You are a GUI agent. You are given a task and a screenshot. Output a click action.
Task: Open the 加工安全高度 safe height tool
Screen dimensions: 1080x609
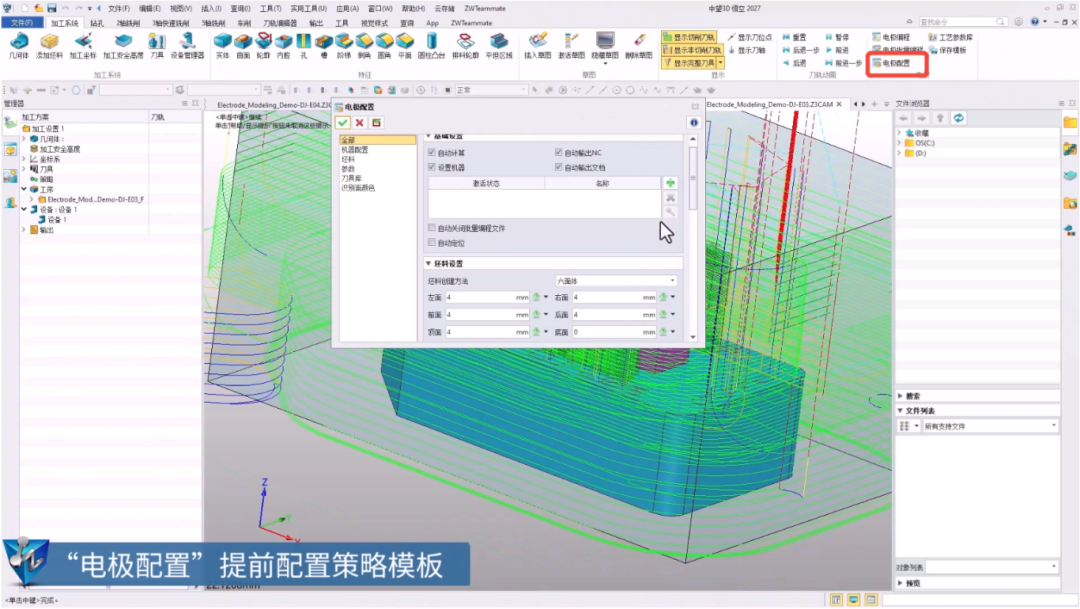[x=123, y=45]
